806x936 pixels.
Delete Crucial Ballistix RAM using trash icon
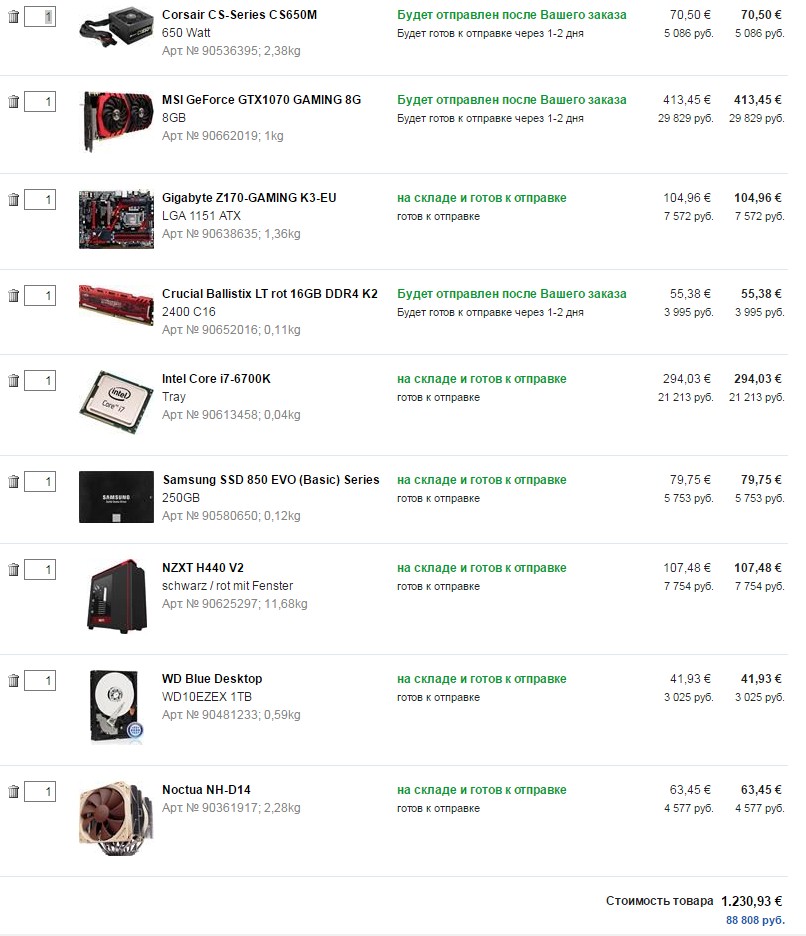14,296
